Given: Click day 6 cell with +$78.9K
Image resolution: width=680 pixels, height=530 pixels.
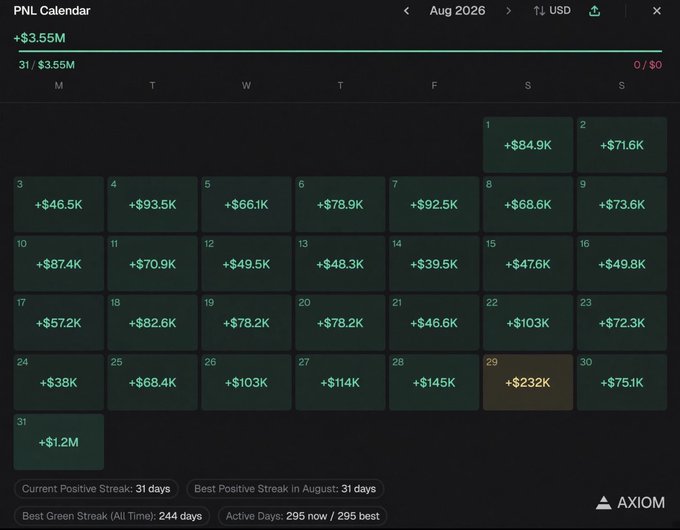Looking at the screenshot, I should coord(340,204).
